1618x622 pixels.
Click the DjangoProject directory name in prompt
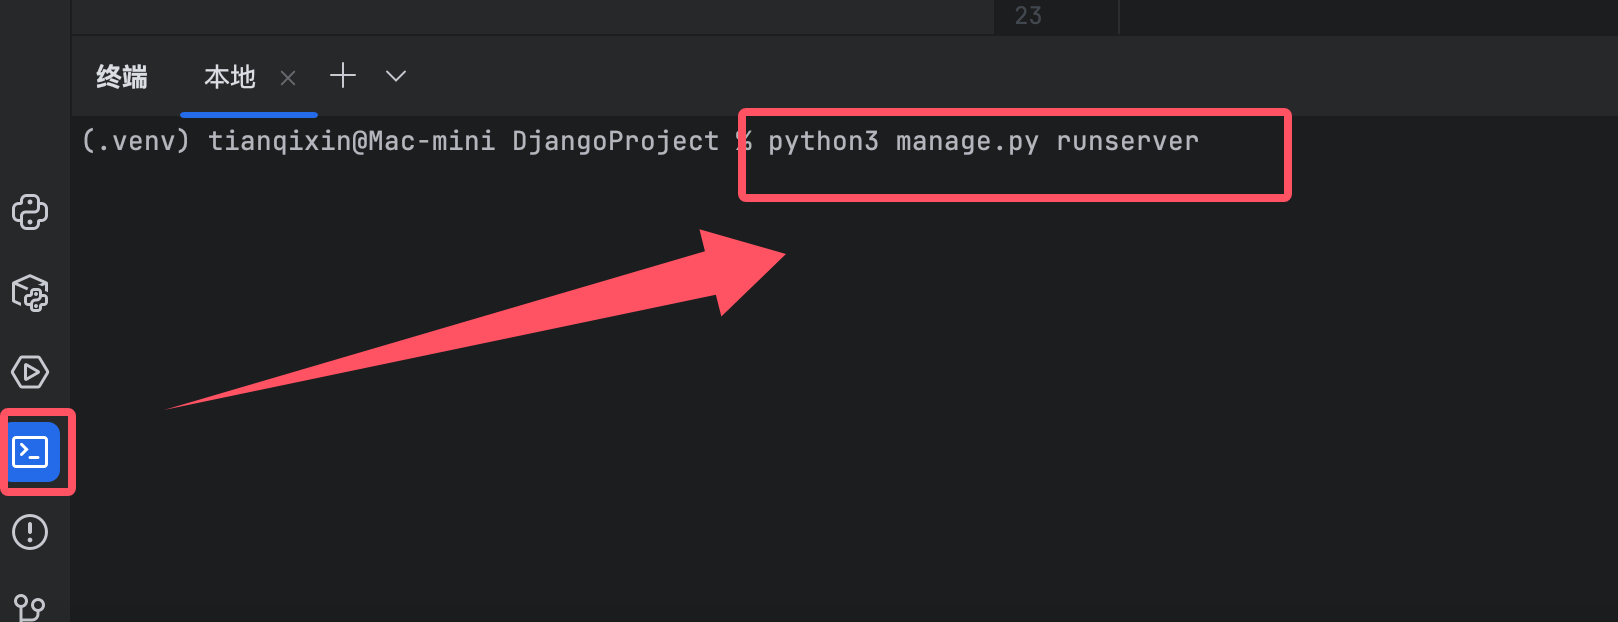[615, 142]
